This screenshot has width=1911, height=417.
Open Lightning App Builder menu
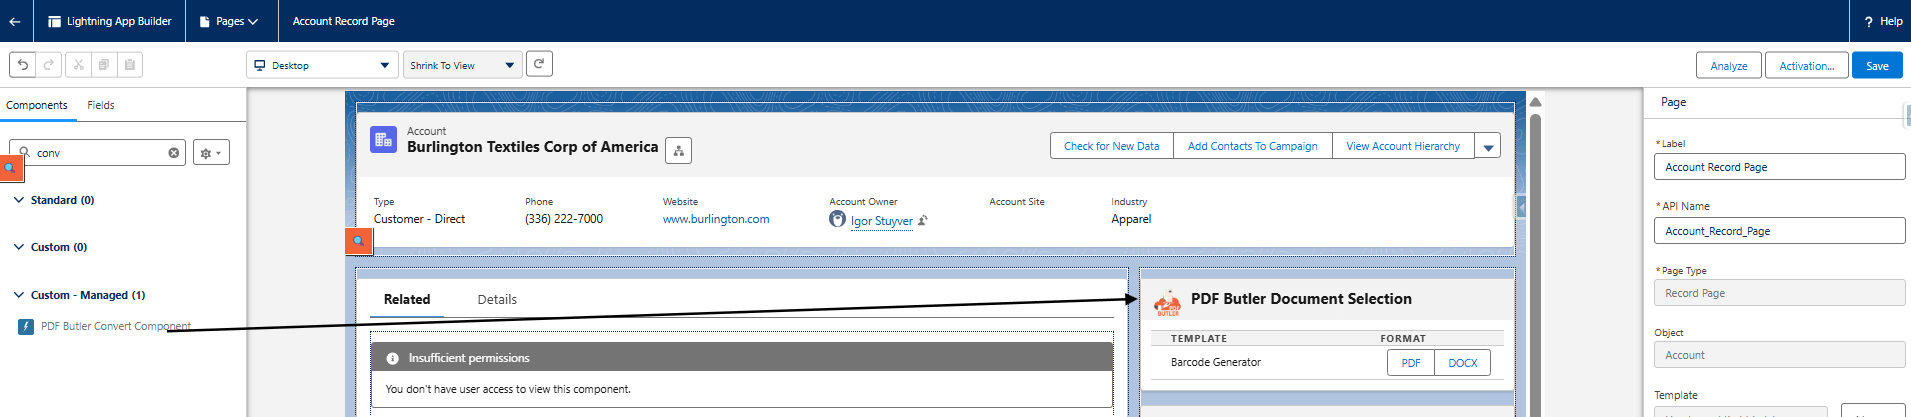(110, 21)
